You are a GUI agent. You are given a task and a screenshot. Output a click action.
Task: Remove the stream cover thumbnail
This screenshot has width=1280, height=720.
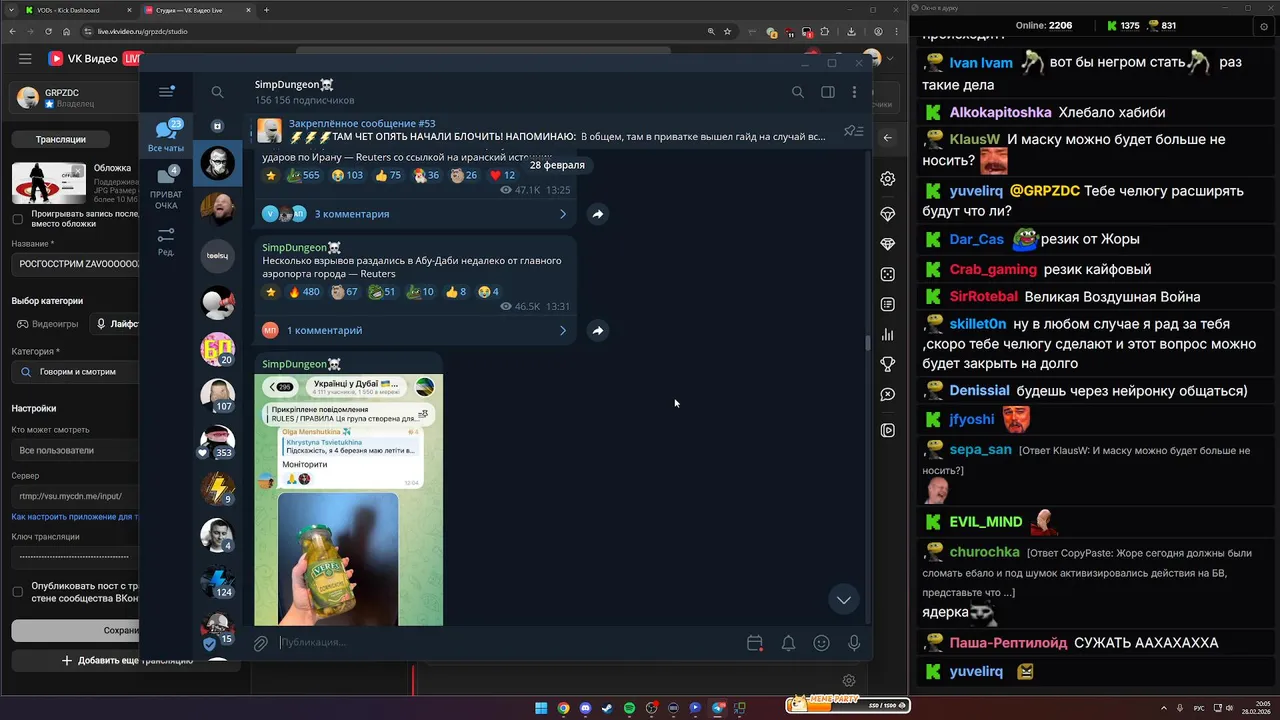78,170
